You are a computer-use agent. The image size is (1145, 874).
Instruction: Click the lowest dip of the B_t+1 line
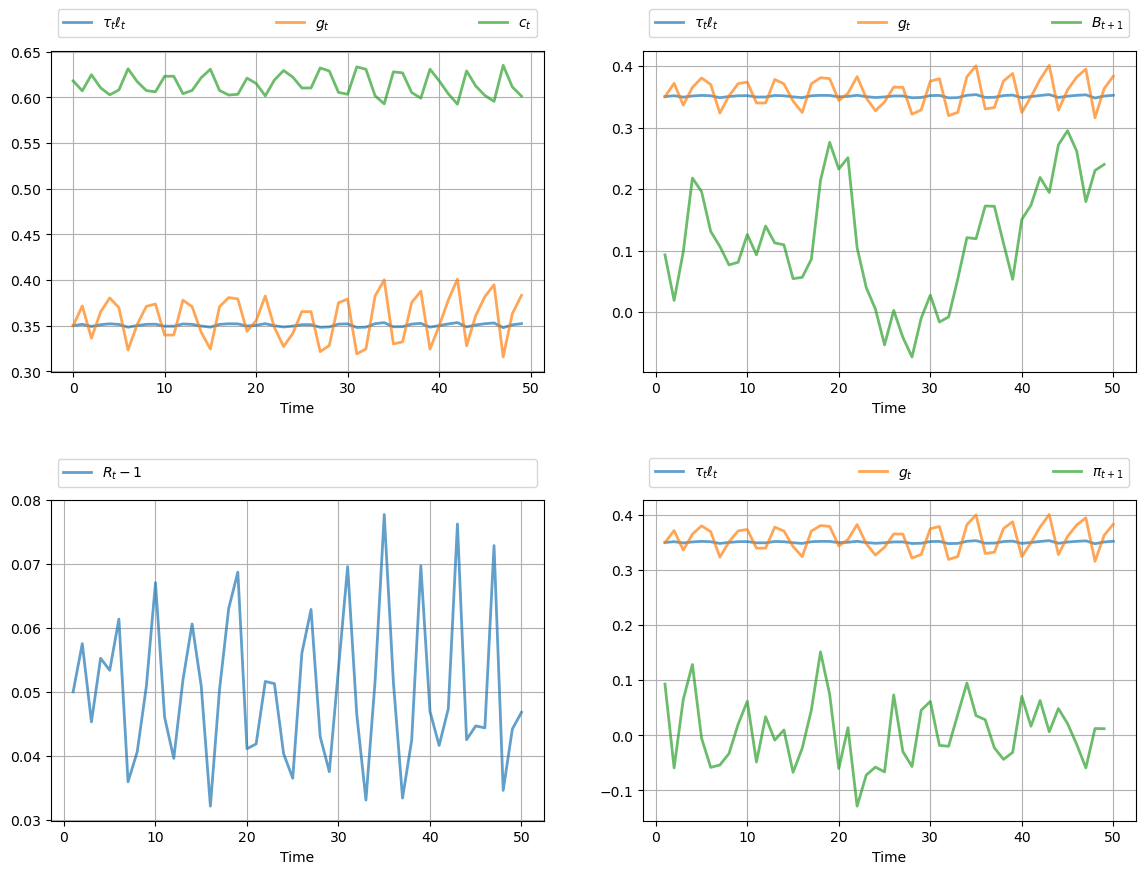[x=911, y=357]
